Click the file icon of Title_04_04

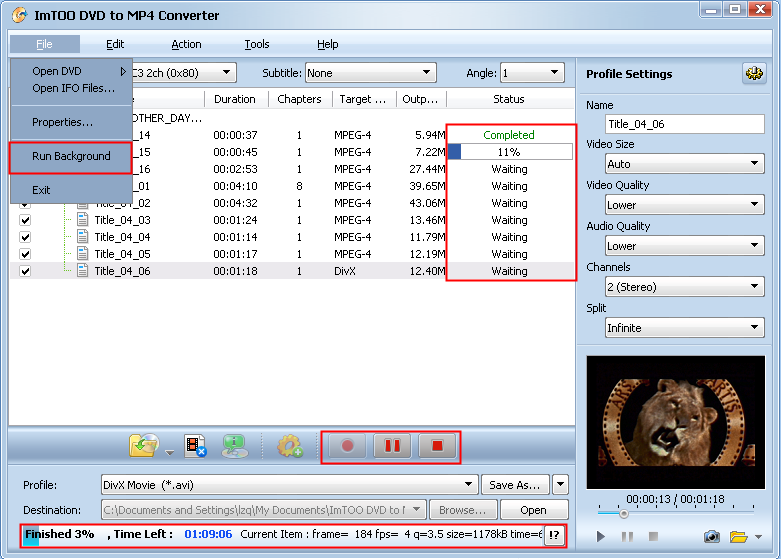click(x=83, y=237)
